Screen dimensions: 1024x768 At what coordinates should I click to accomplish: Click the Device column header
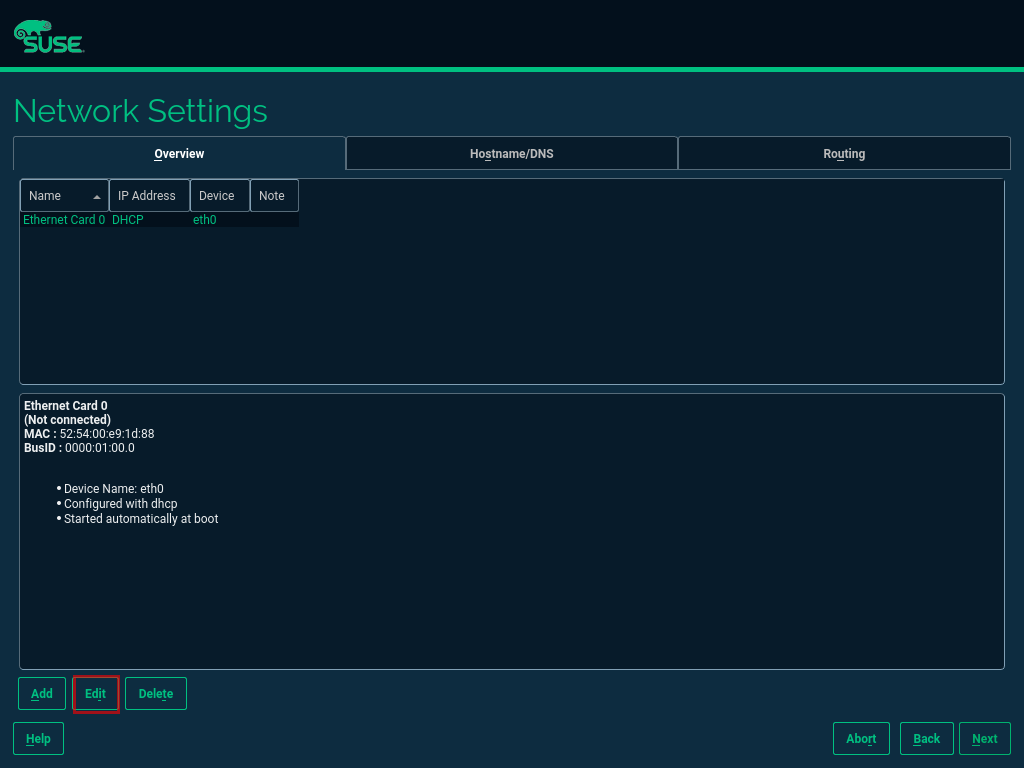[x=218, y=195]
